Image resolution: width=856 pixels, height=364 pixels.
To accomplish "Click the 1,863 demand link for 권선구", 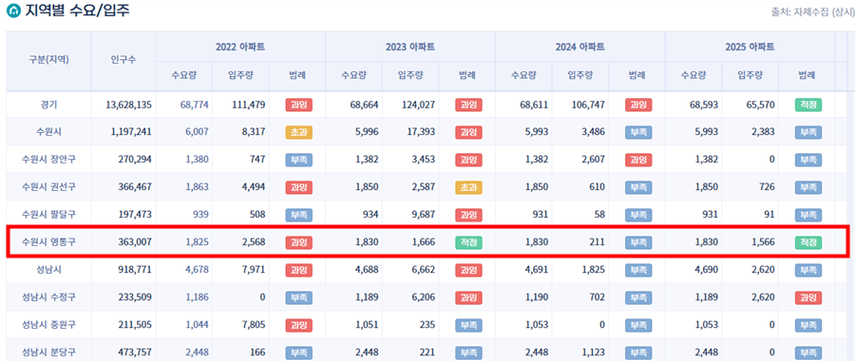I will tap(197, 187).
